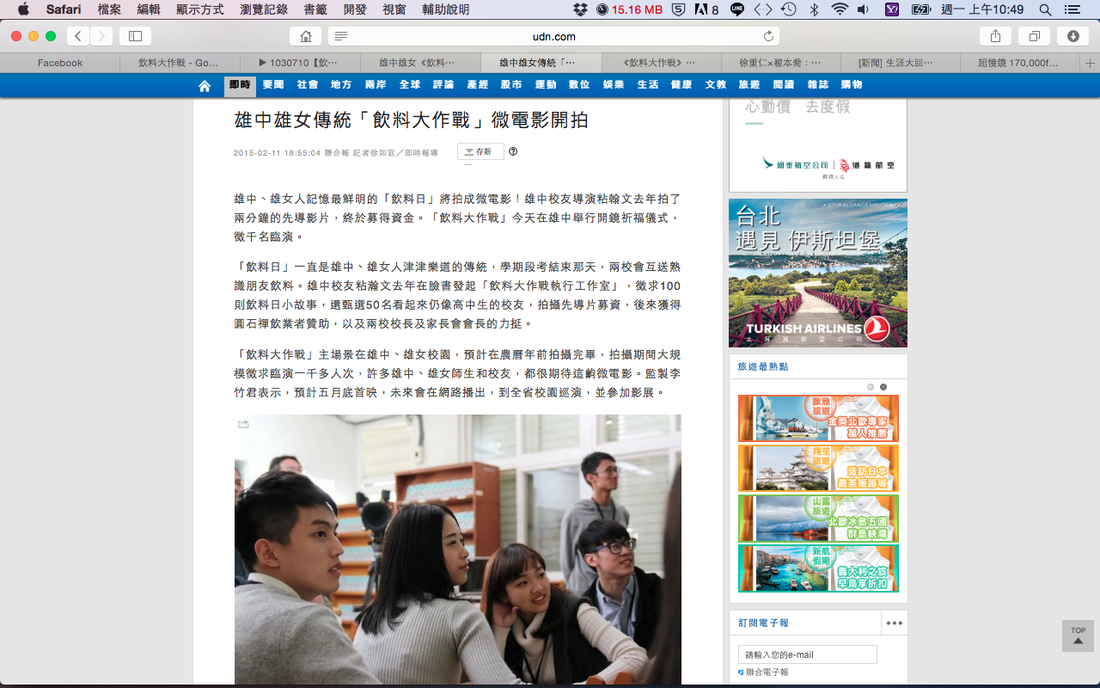1100x688 pixels.
Task: Add a new tab with plus button
Action: pyautogui.click(x=1089, y=63)
